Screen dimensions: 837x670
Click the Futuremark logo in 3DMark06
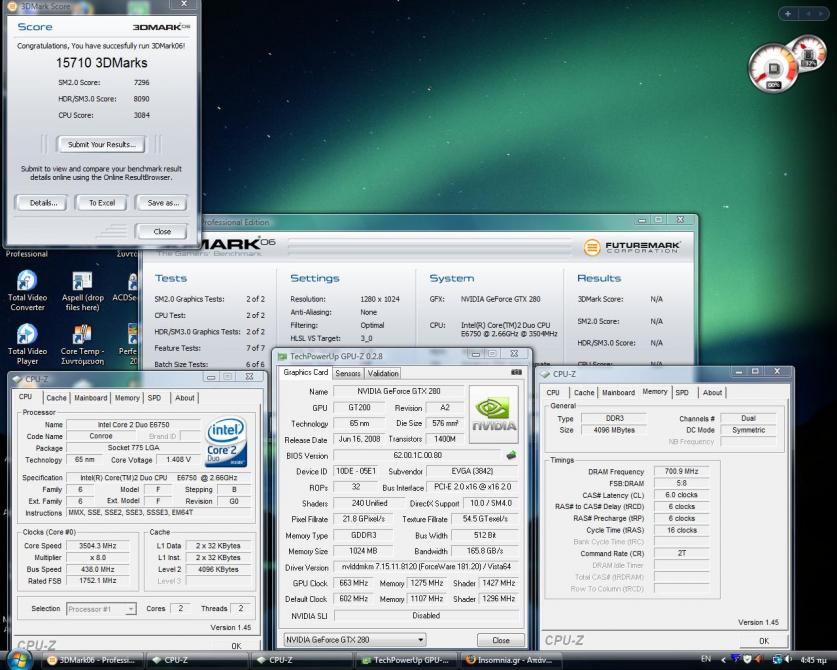pos(631,247)
